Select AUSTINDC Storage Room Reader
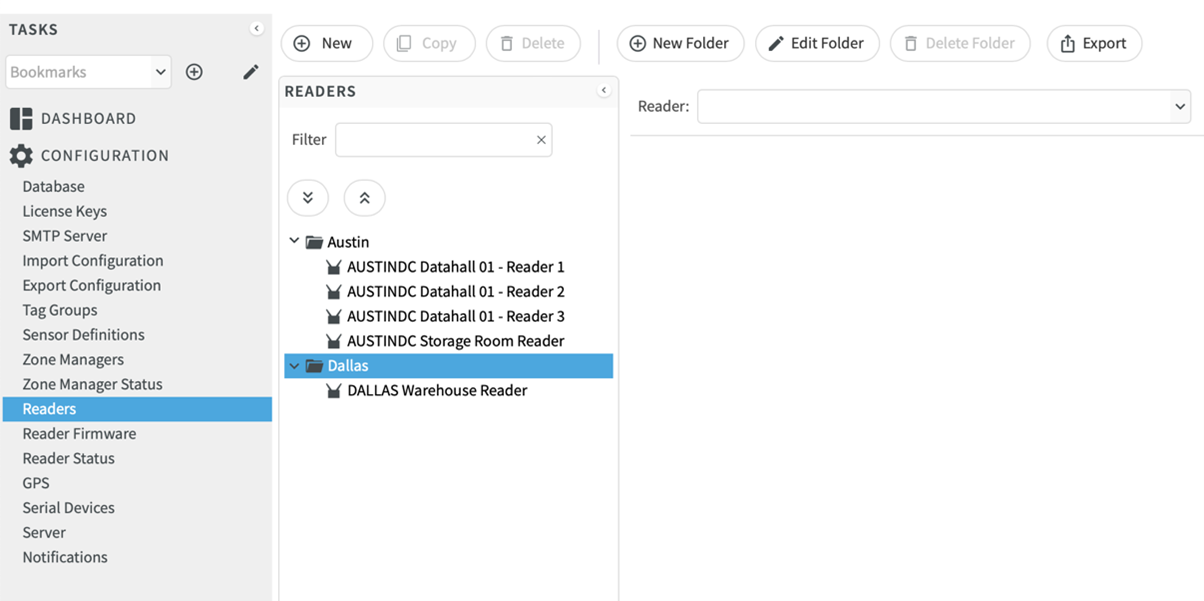 pos(455,341)
